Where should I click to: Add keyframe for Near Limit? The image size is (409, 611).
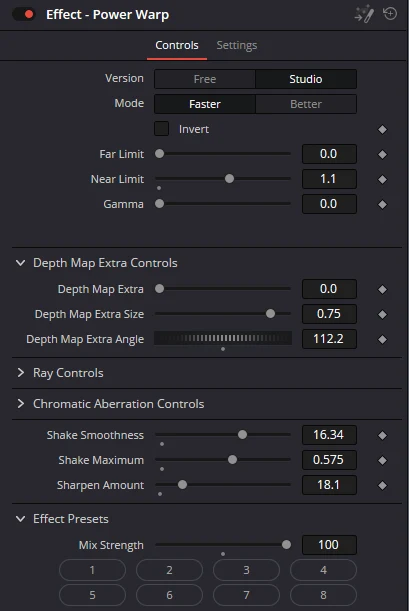383,179
